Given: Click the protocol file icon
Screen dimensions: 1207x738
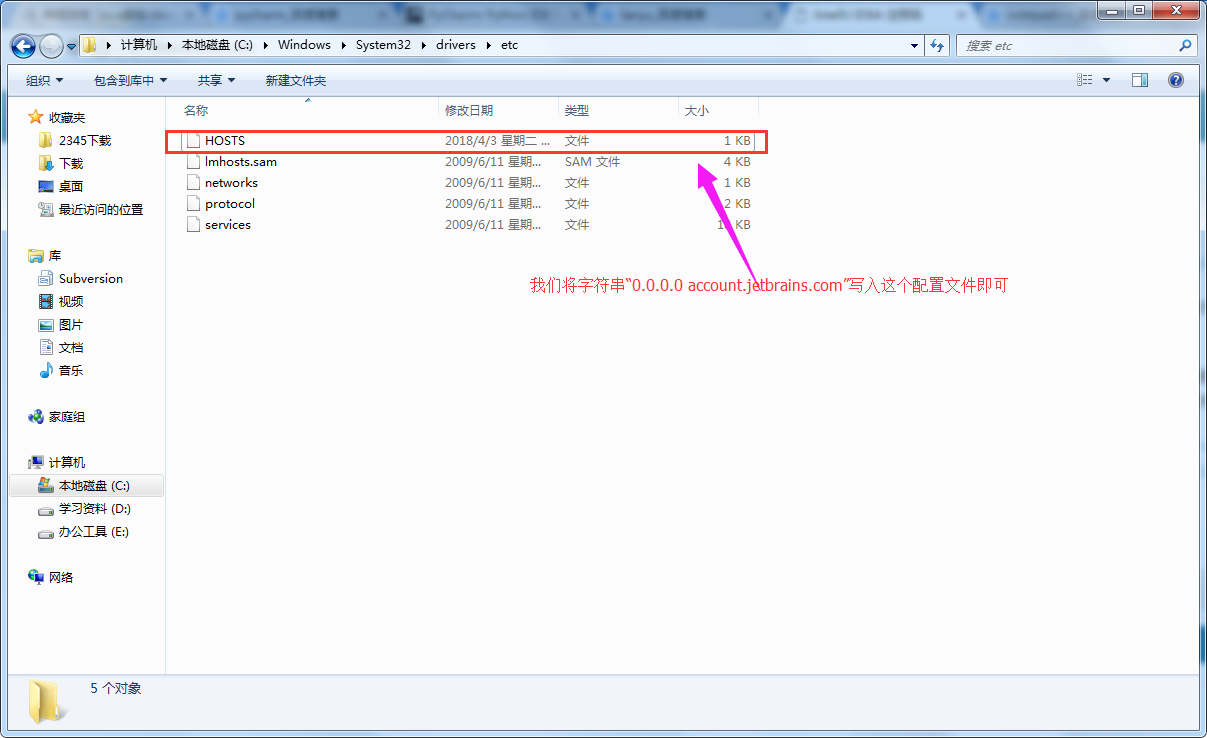Looking at the screenshot, I should [x=193, y=204].
